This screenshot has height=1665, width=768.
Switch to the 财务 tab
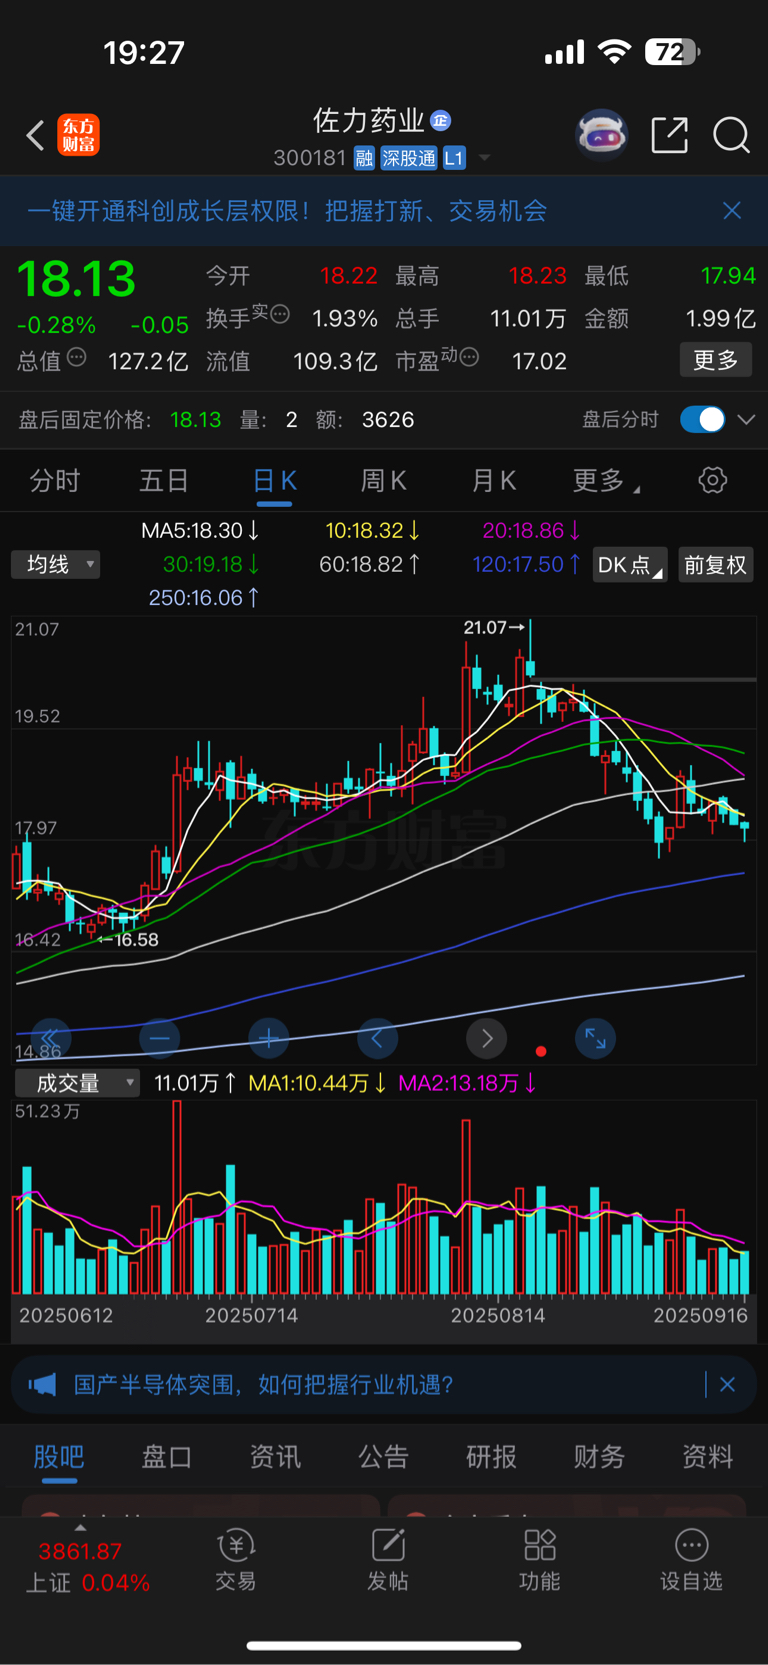(x=599, y=1457)
